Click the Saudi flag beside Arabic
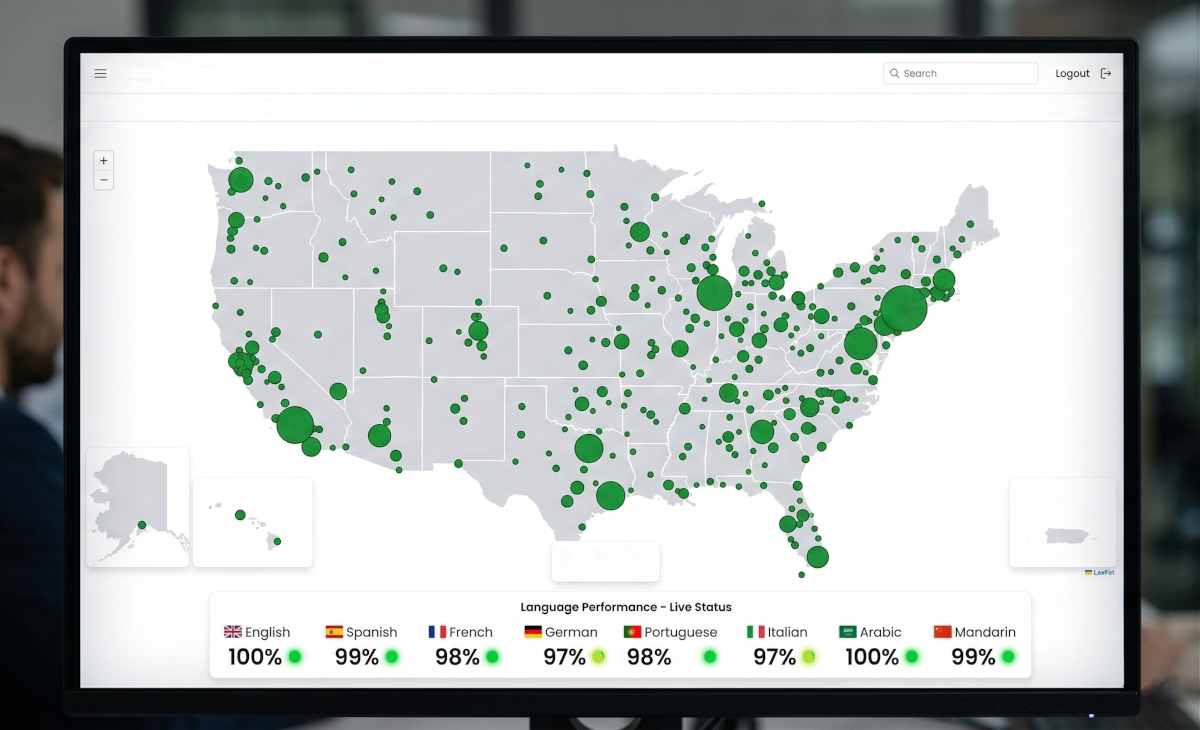This screenshot has height=730, width=1200. coord(848,632)
